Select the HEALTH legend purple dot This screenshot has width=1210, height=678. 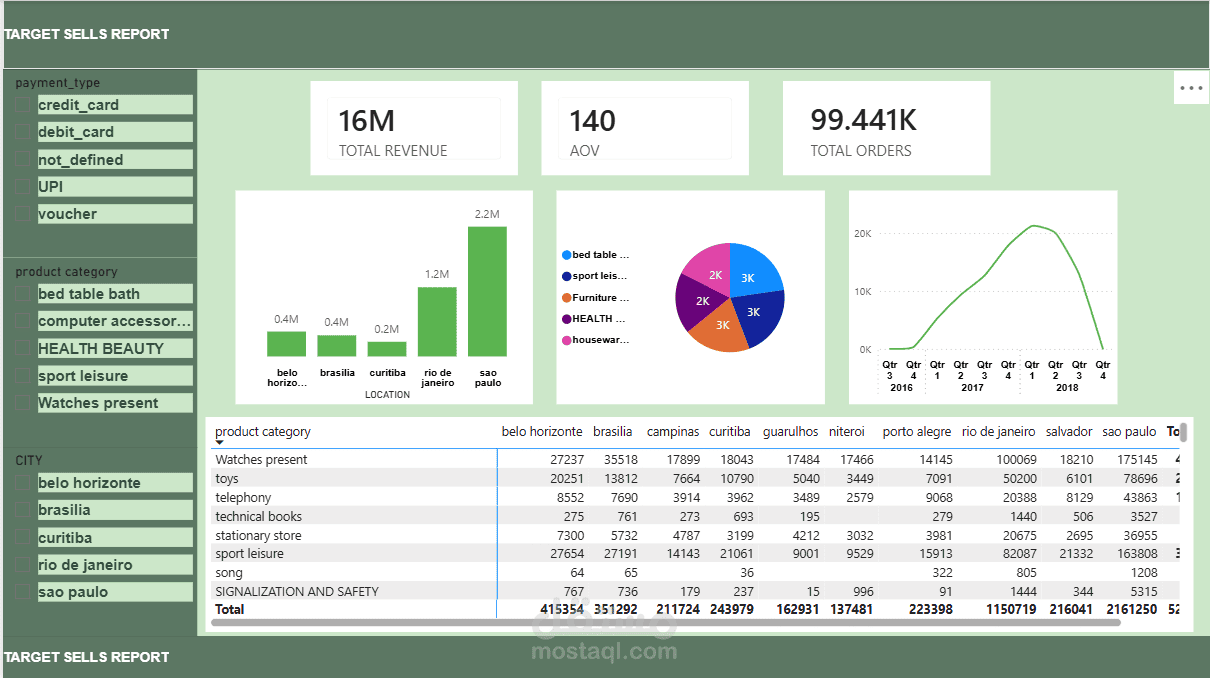[567, 319]
